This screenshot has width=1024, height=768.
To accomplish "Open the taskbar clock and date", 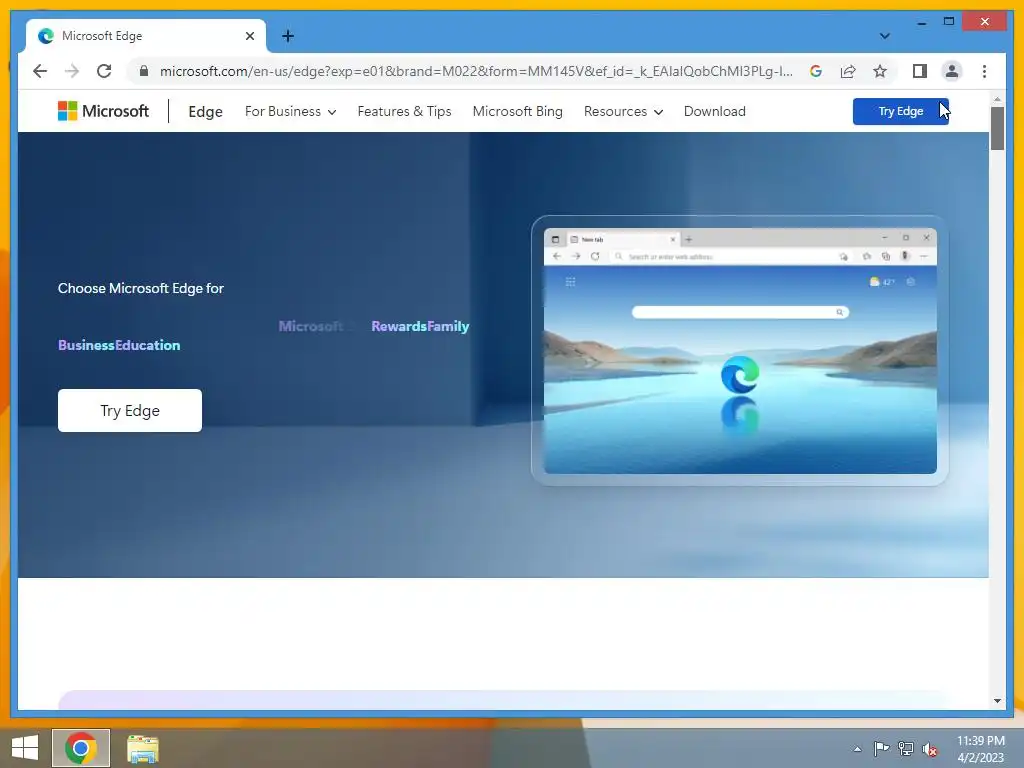I will [980, 749].
